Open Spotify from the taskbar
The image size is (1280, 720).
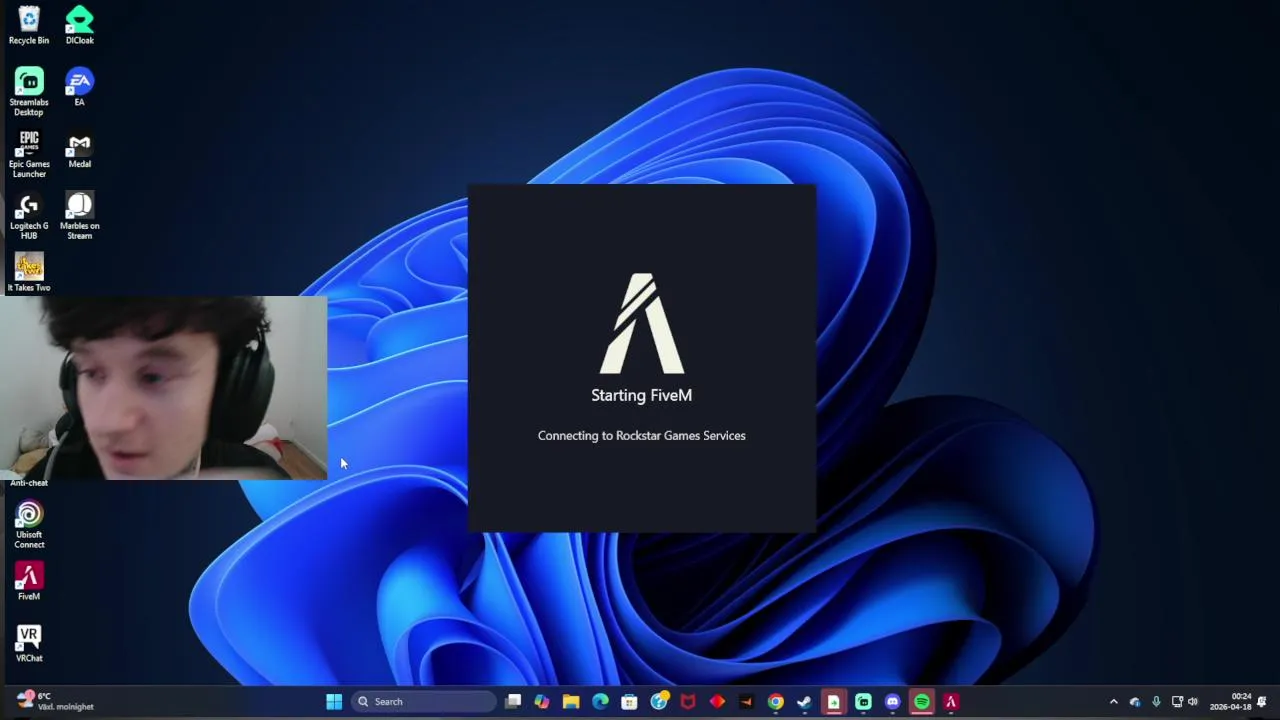(x=921, y=702)
